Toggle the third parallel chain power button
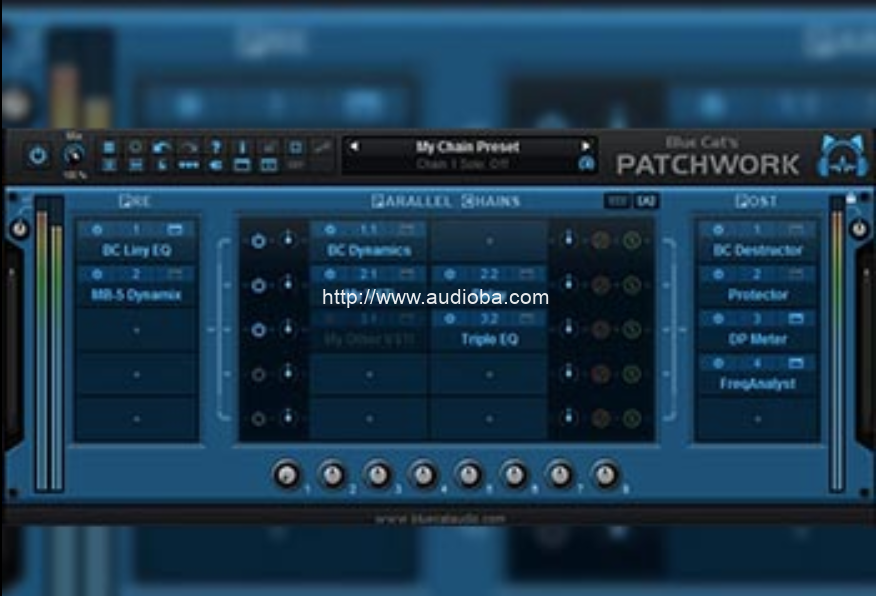The height and width of the screenshot is (596, 876). click(x=258, y=330)
